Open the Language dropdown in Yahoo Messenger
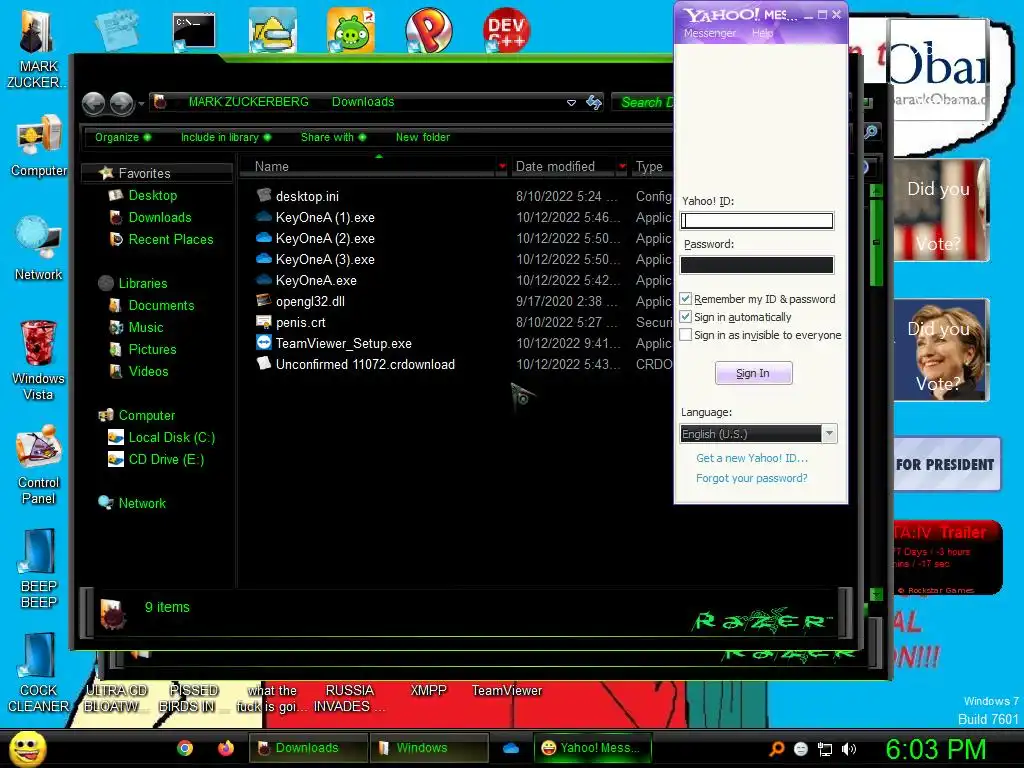The width and height of the screenshot is (1024, 768). (x=829, y=434)
